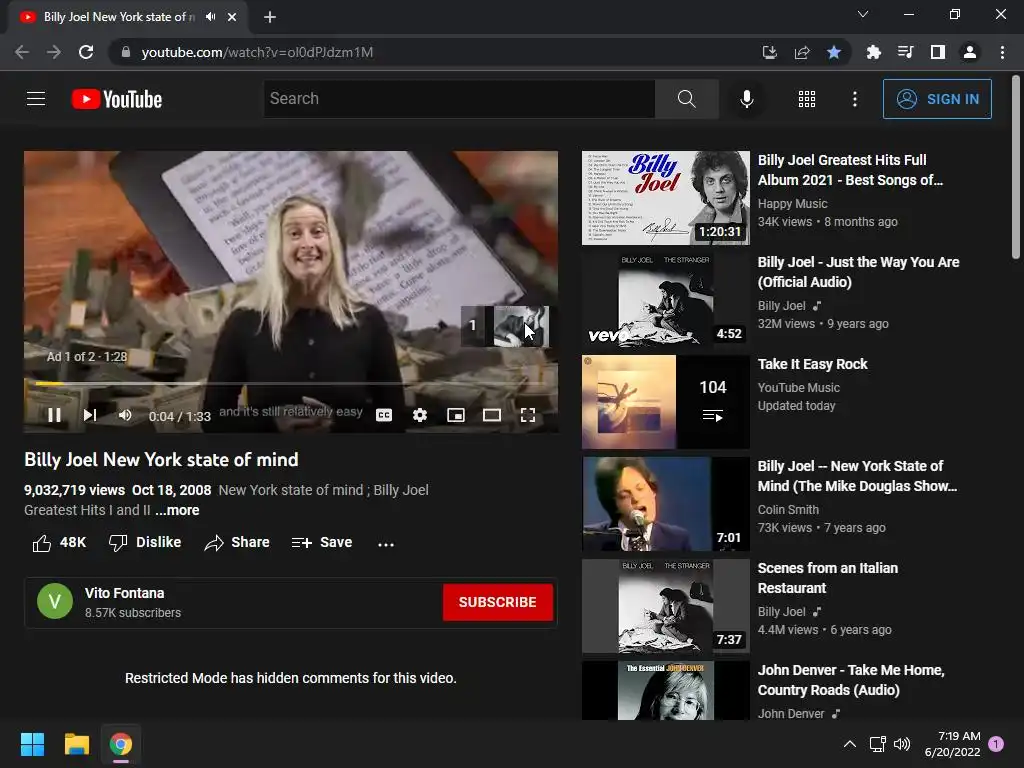Bookmark star in address bar

tap(834, 52)
